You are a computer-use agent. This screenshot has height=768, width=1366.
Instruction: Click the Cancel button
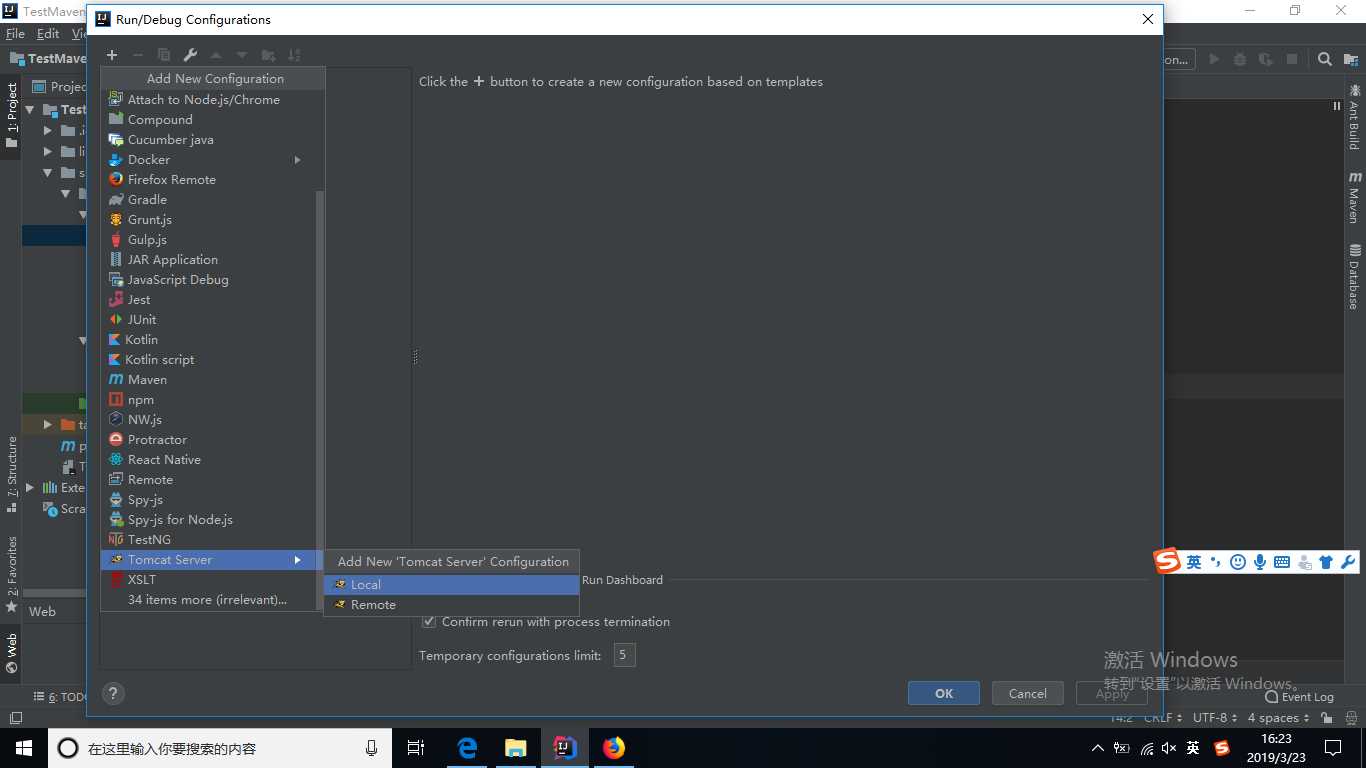[1027, 693]
